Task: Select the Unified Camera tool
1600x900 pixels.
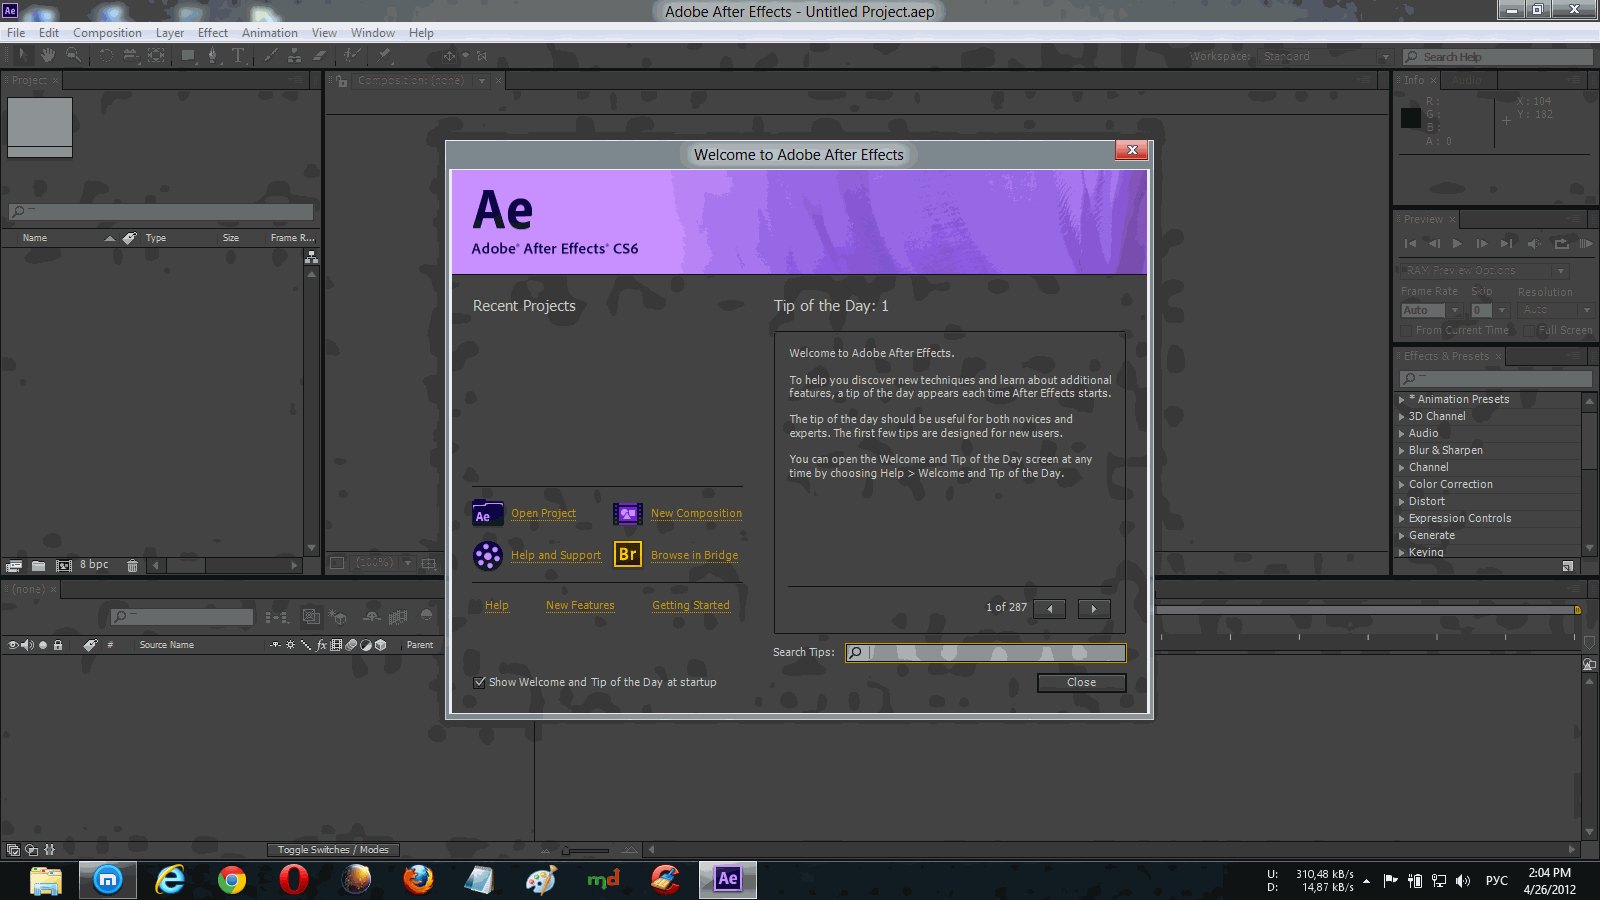Action: click(130, 56)
